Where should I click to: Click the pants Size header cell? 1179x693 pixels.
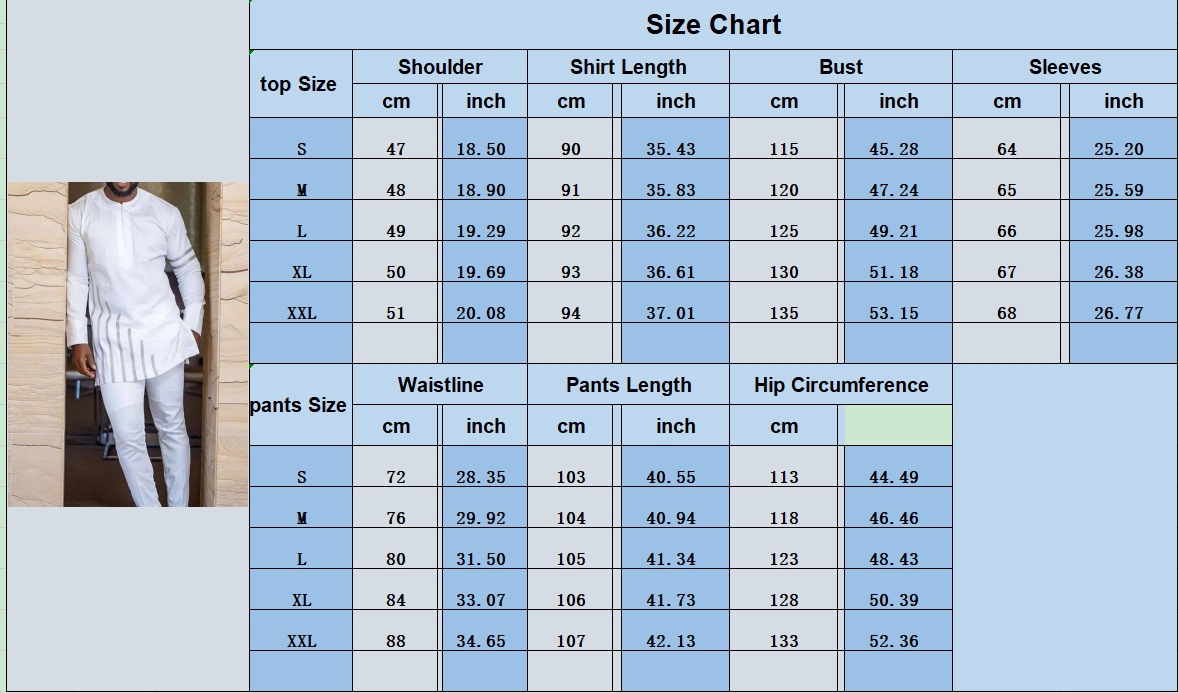coord(301,405)
